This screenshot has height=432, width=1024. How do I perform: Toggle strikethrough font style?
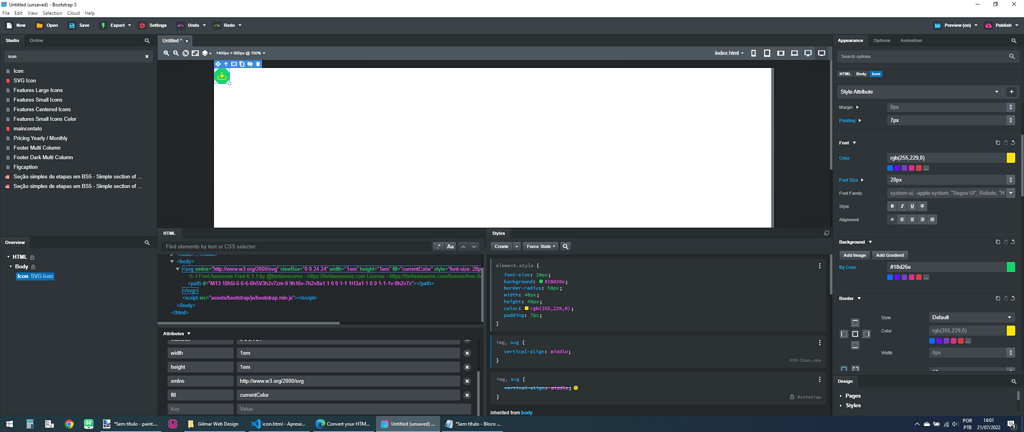pos(922,206)
